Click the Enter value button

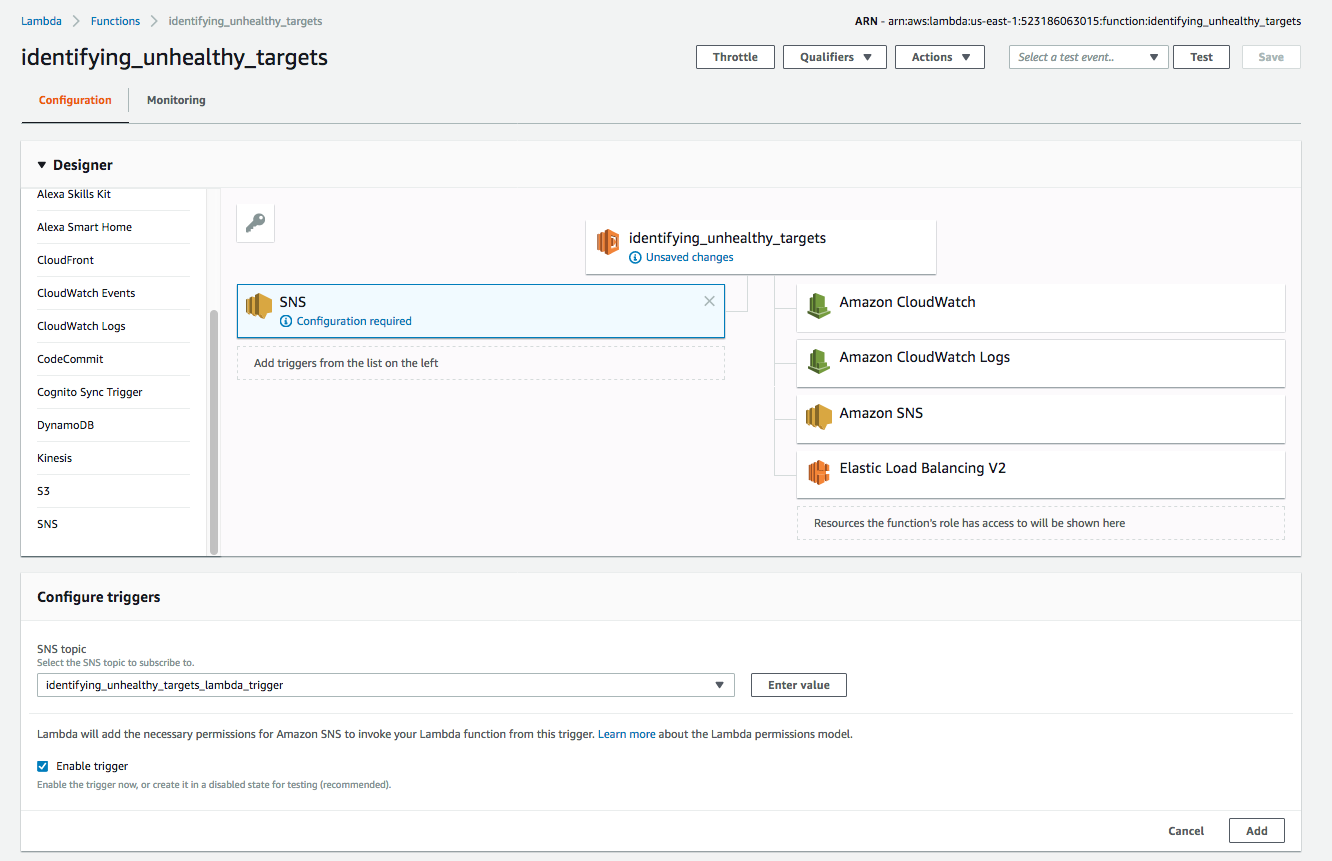[x=799, y=685]
